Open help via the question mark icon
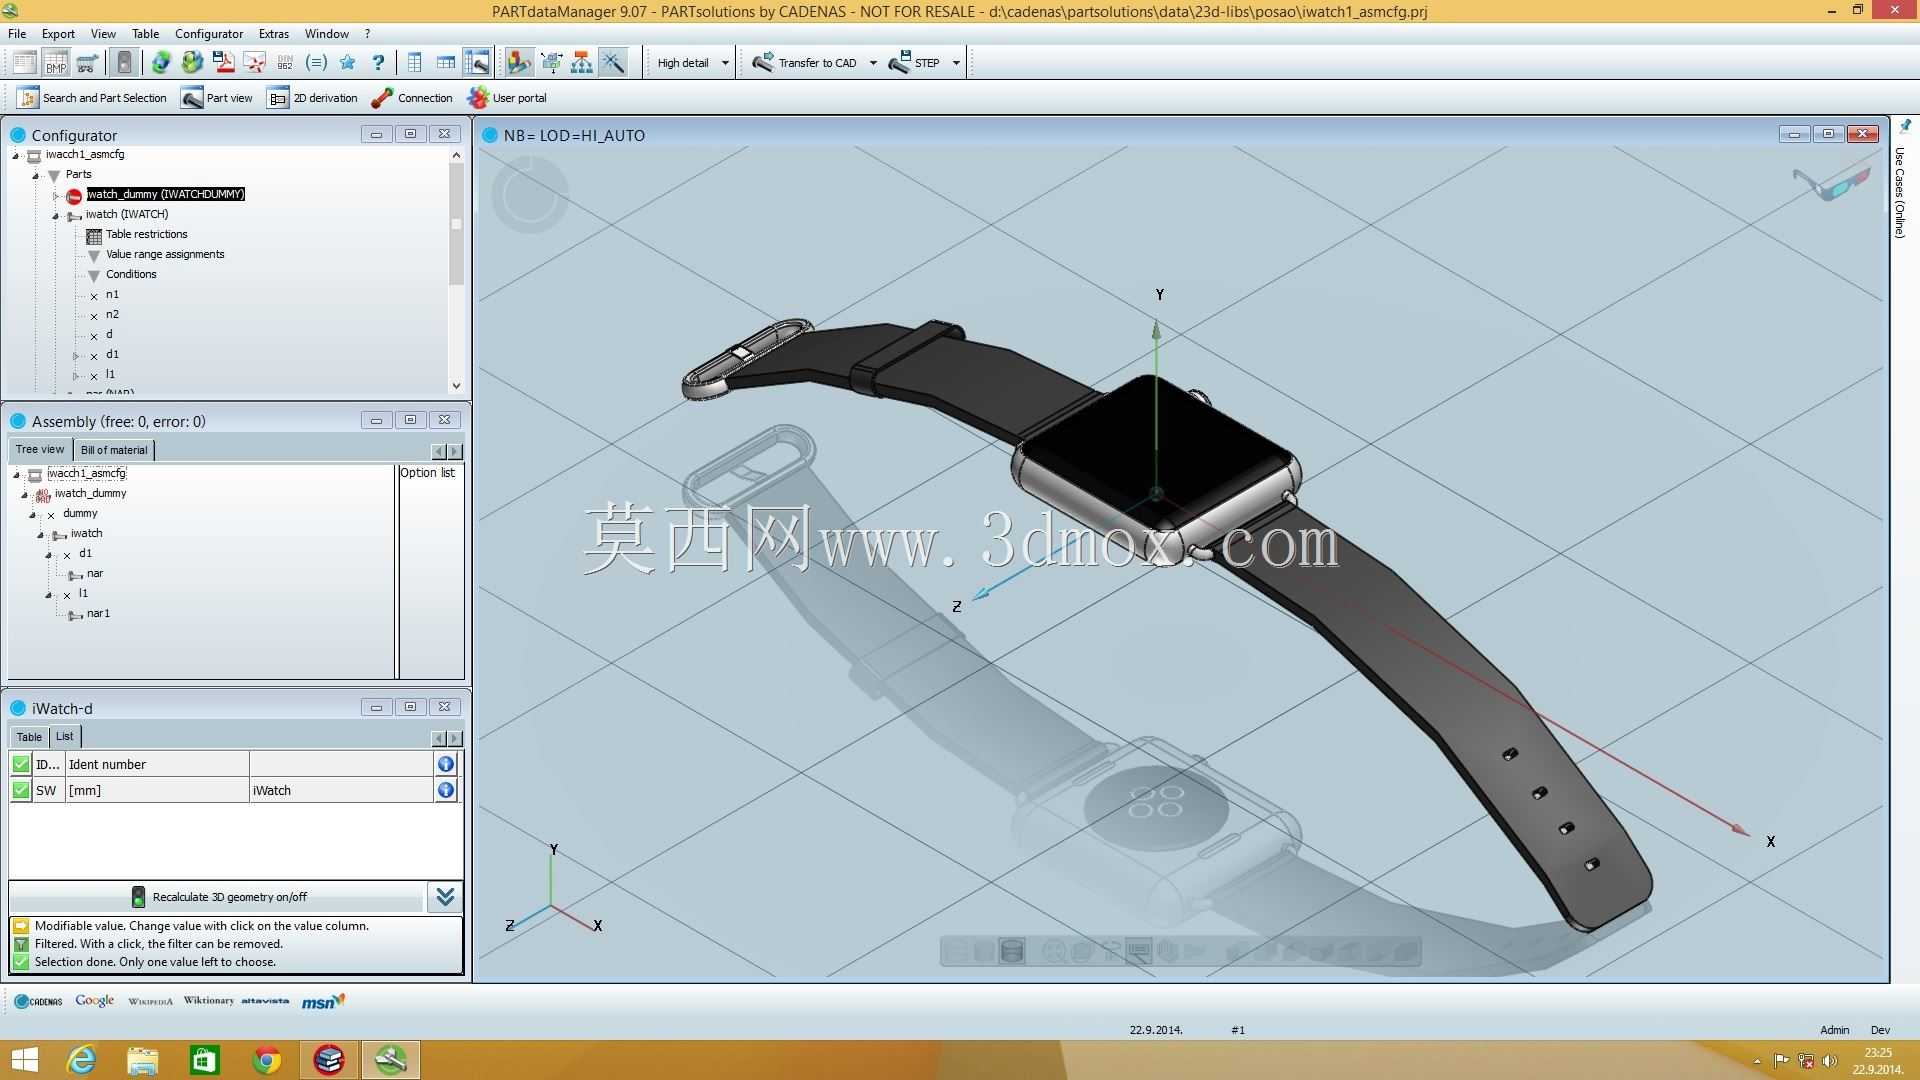Viewport: 1920px width, 1080px height. coord(378,63)
